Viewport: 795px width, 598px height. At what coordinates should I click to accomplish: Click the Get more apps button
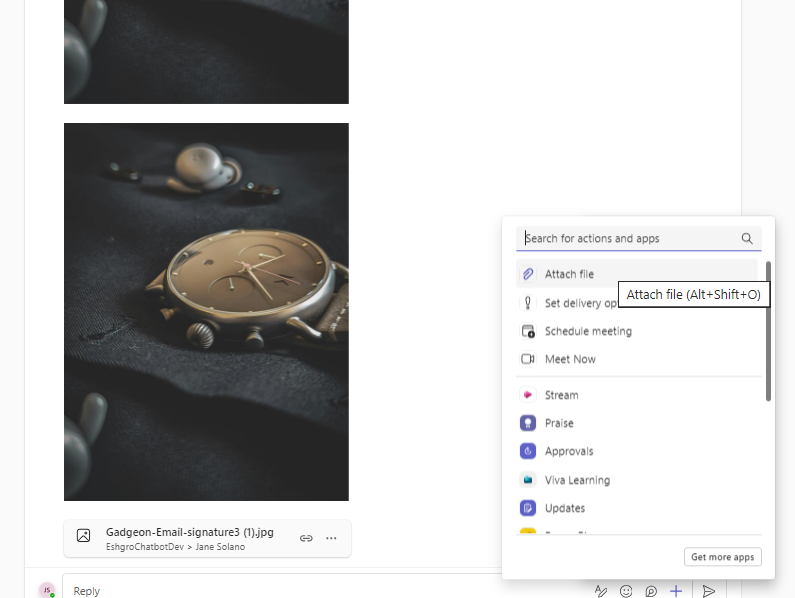point(722,557)
